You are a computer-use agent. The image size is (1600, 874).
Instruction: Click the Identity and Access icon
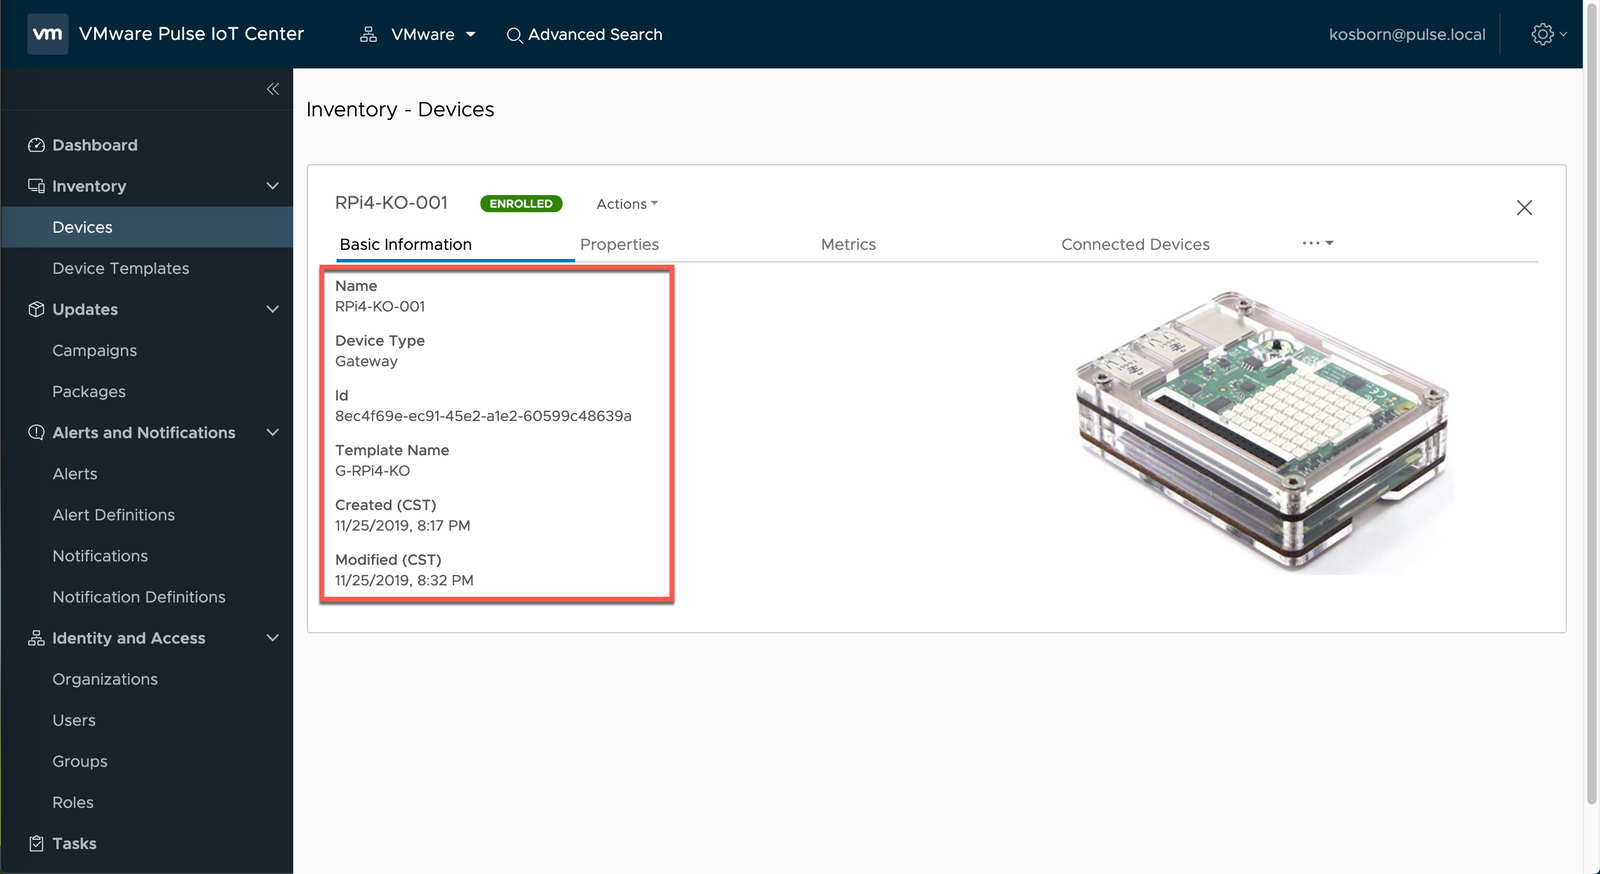tap(37, 638)
